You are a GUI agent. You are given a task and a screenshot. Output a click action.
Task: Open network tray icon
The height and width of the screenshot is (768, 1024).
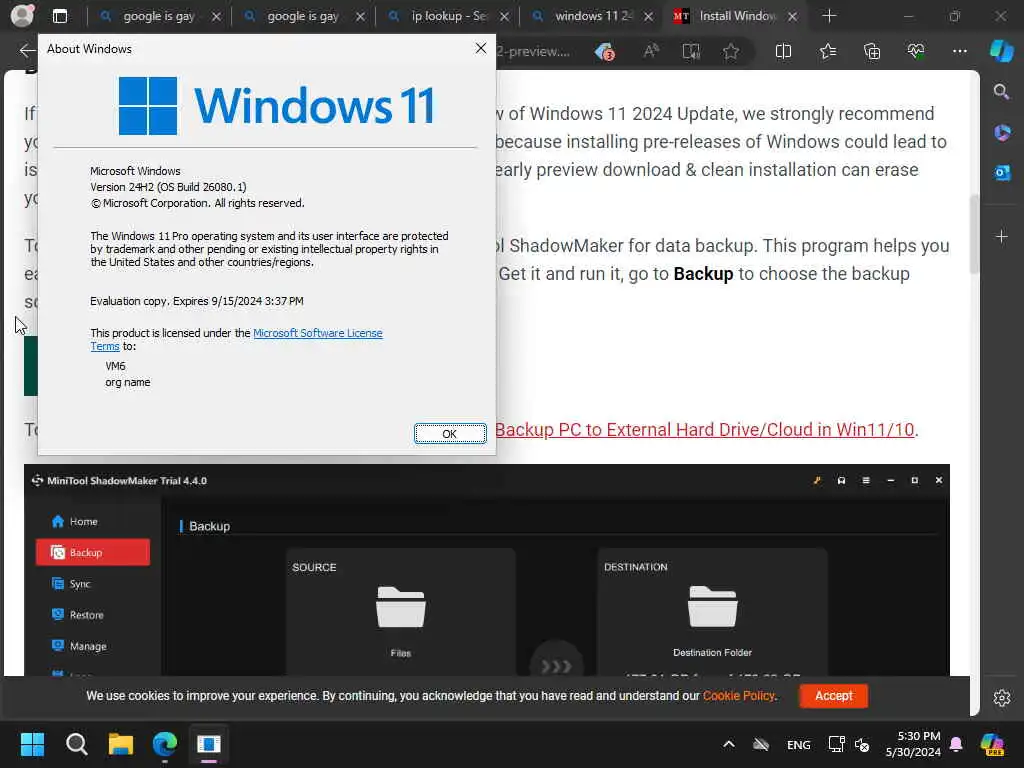click(836, 744)
